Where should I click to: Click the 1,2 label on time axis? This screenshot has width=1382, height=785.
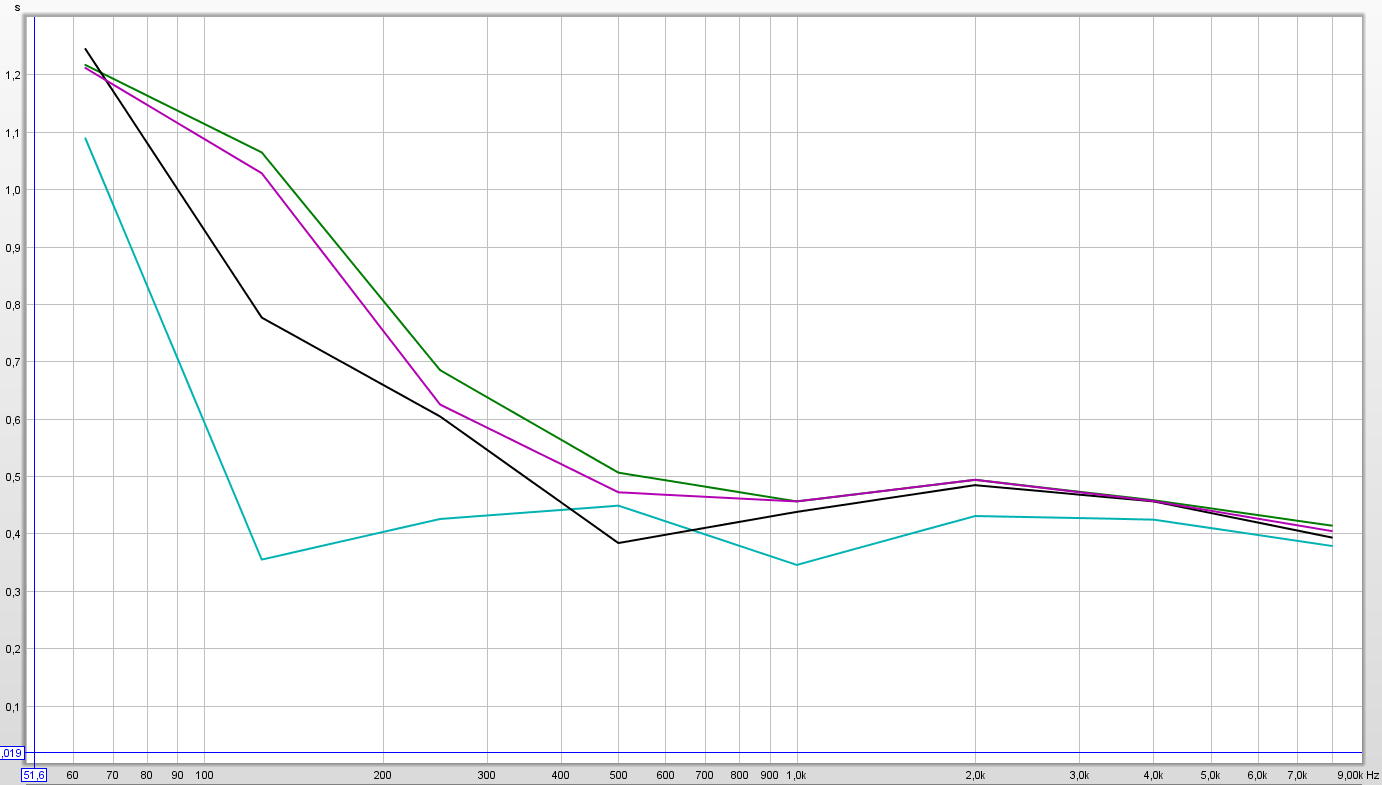tap(12, 75)
